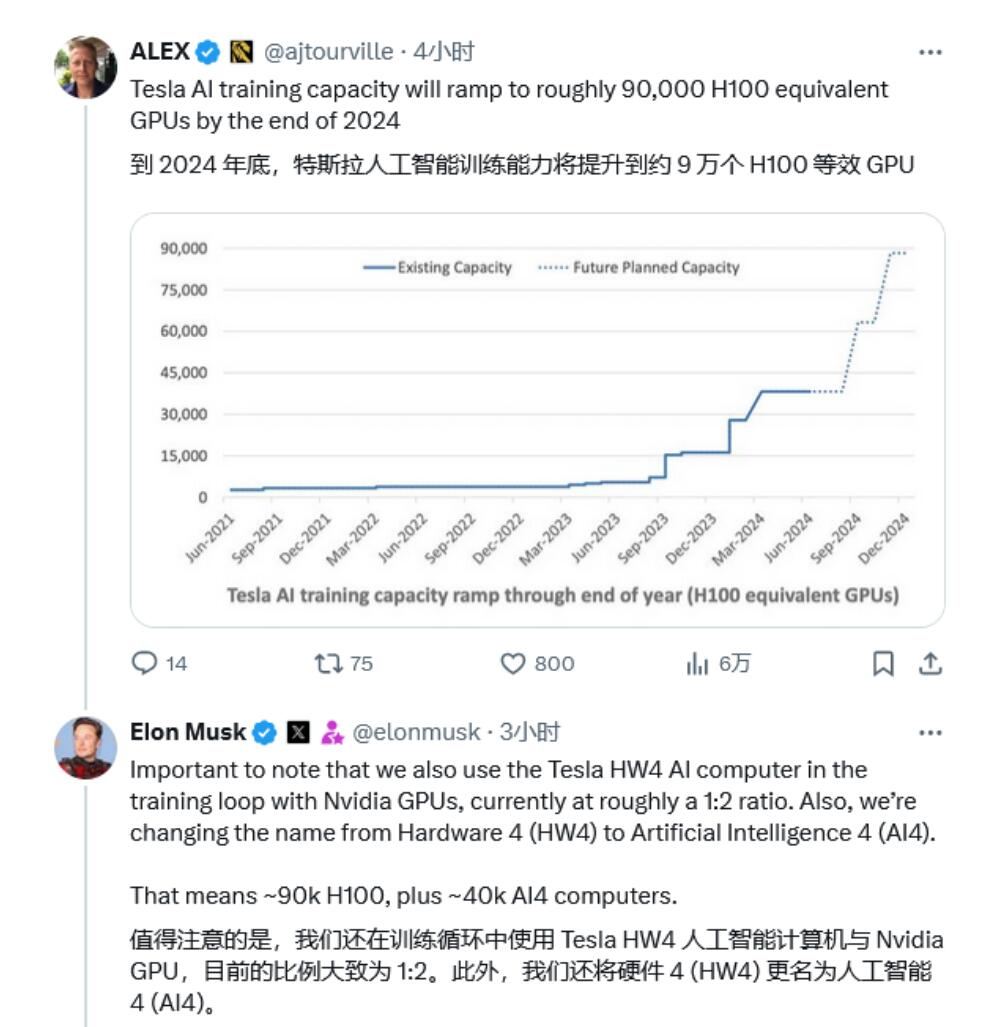Open the Tesla AI capacity chart image
The width and height of the screenshot is (988, 1027).
pos(537,420)
